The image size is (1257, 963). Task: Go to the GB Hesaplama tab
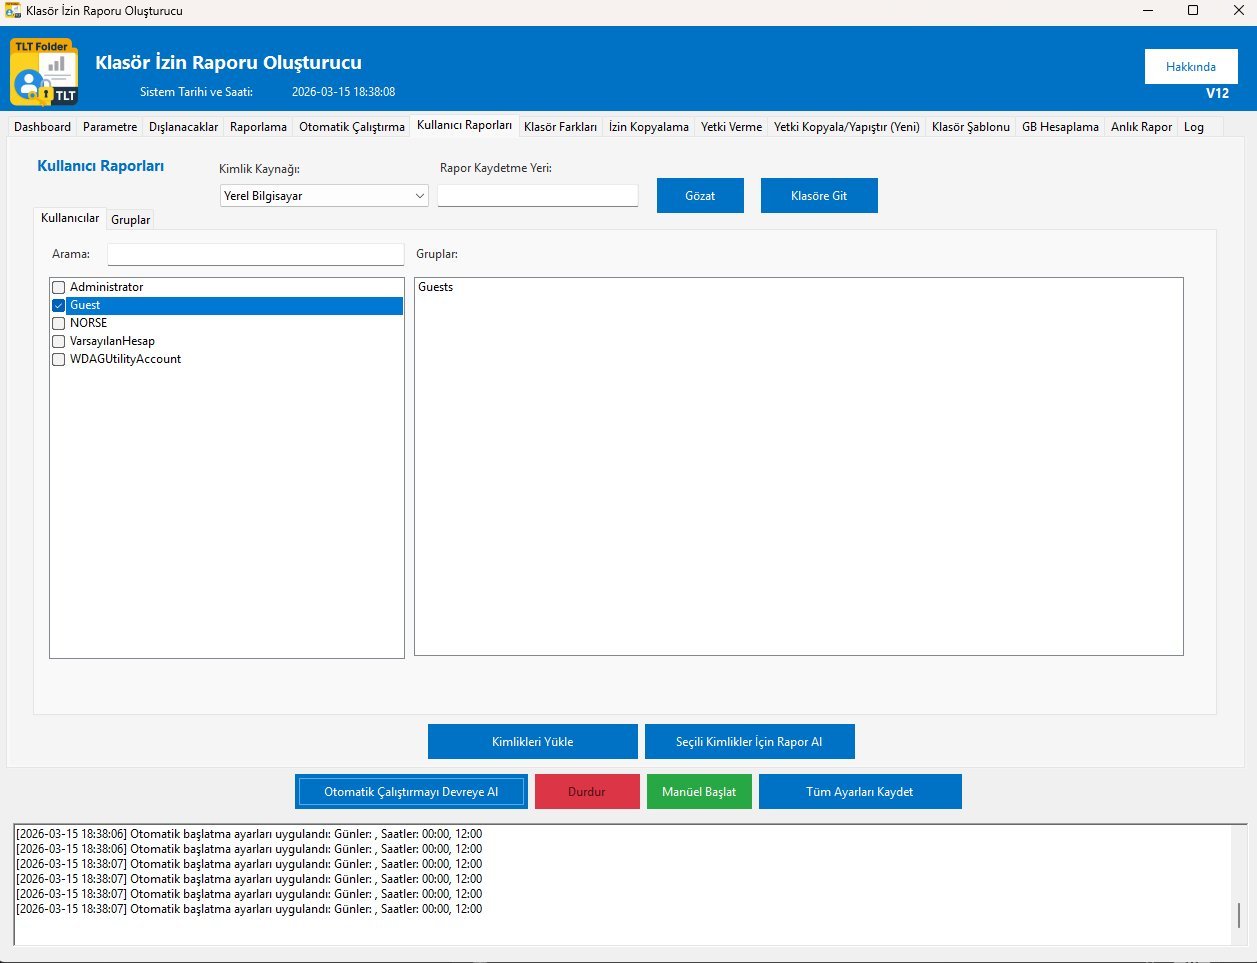point(1059,127)
